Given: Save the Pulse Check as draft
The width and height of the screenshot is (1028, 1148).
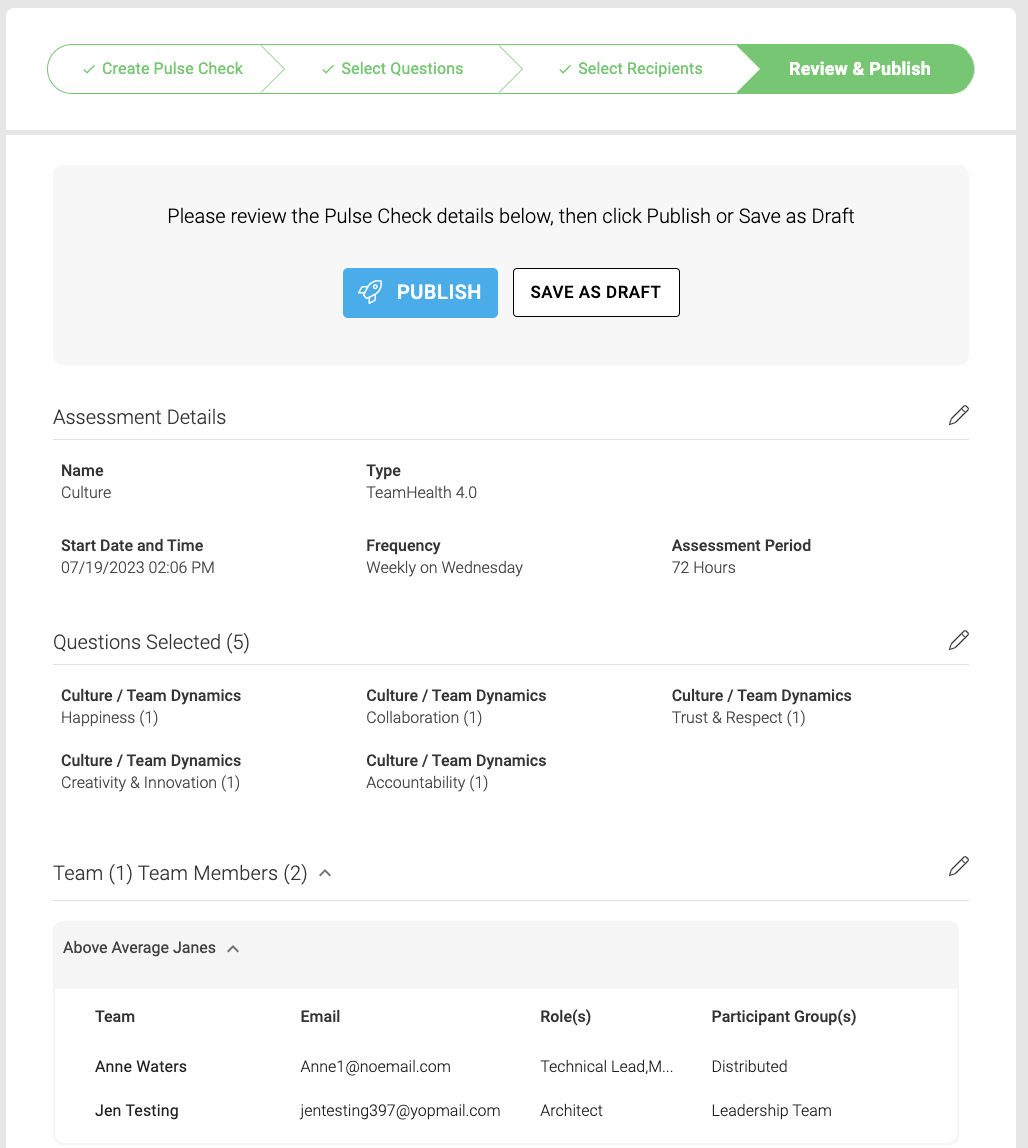Looking at the screenshot, I should (596, 292).
